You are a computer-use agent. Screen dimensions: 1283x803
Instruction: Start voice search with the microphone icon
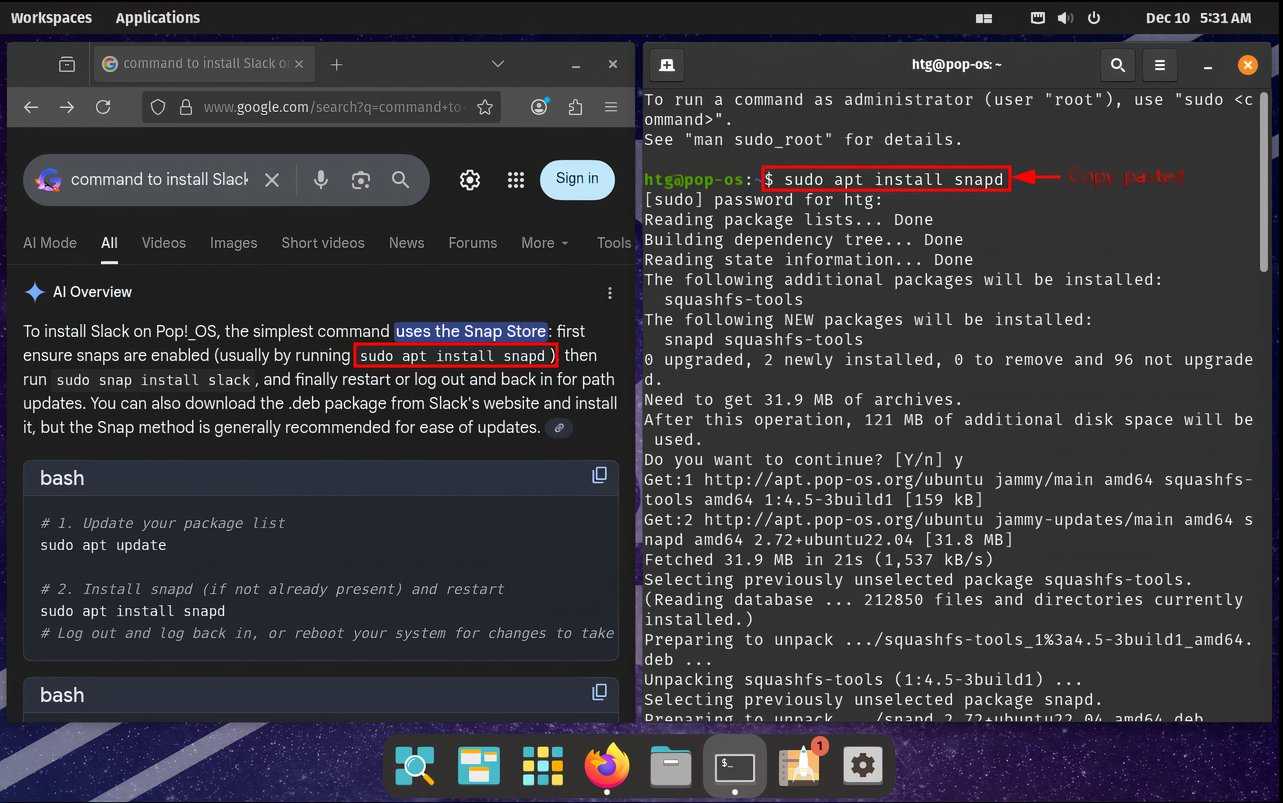320,180
